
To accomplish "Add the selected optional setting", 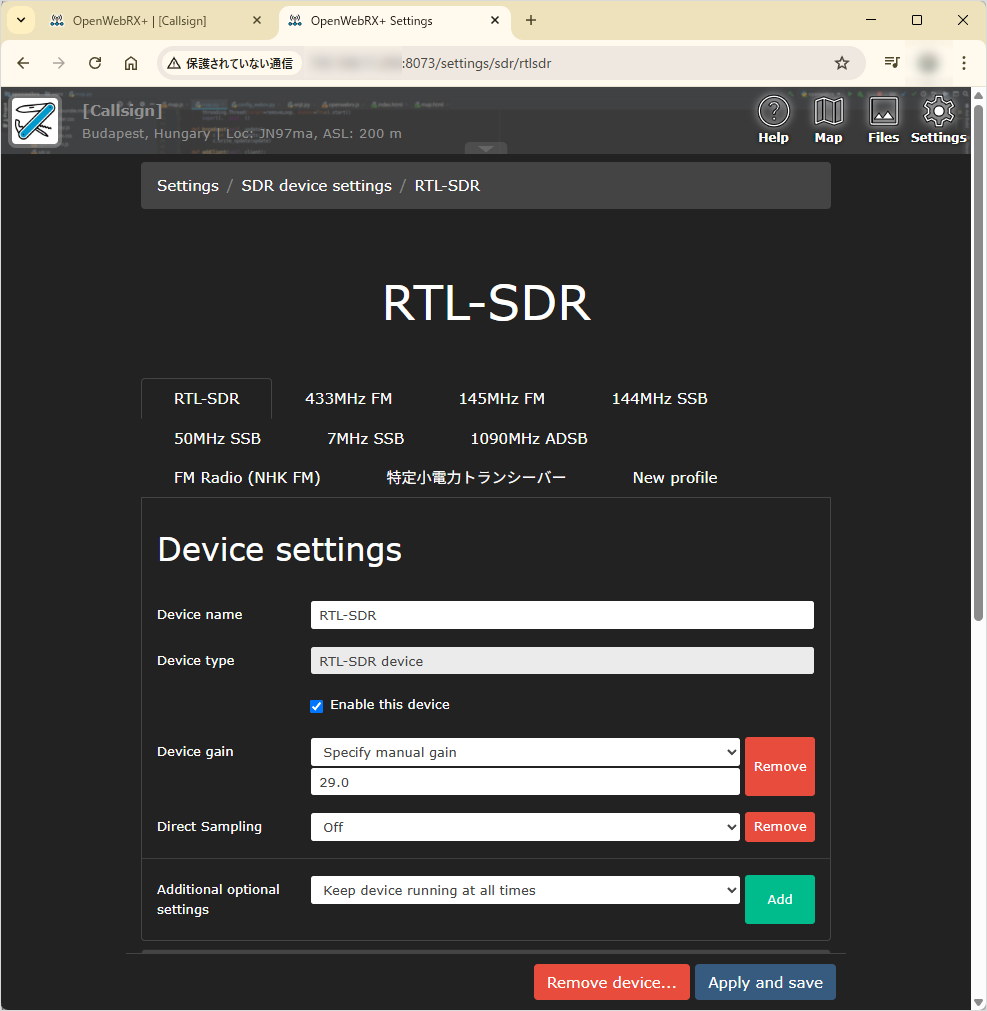I will pyautogui.click(x=779, y=899).
